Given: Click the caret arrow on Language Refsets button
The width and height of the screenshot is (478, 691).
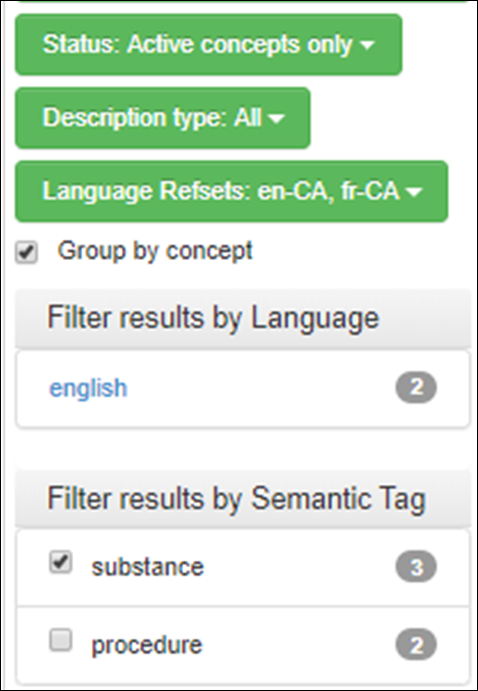Looking at the screenshot, I should (x=415, y=192).
